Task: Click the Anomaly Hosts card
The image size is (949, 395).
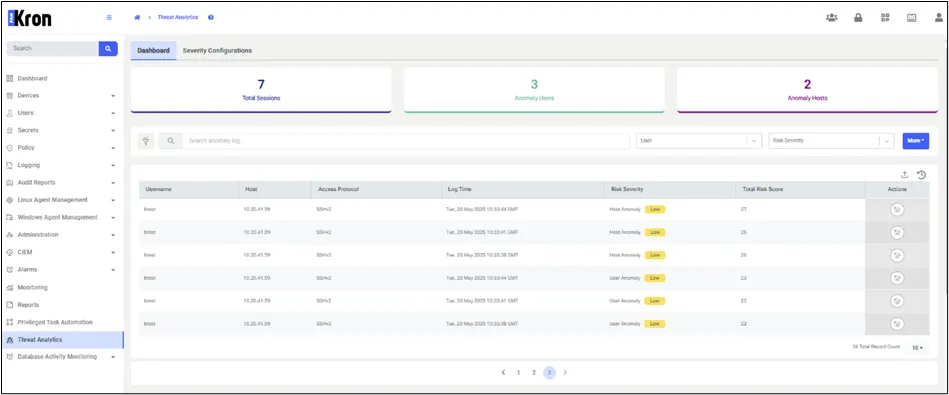Action: point(807,90)
